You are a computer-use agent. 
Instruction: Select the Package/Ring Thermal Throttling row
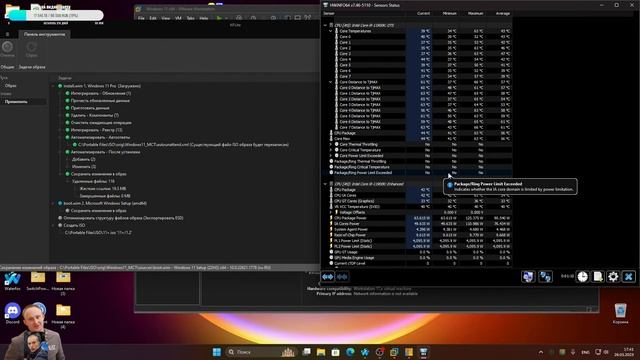[x=418, y=161]
